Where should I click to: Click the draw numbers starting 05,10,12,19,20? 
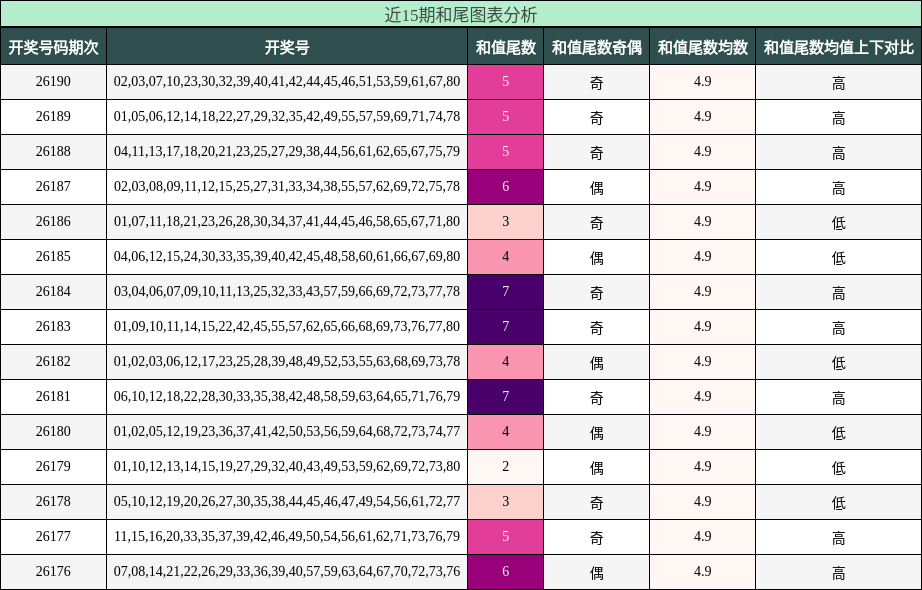[287, 501]
